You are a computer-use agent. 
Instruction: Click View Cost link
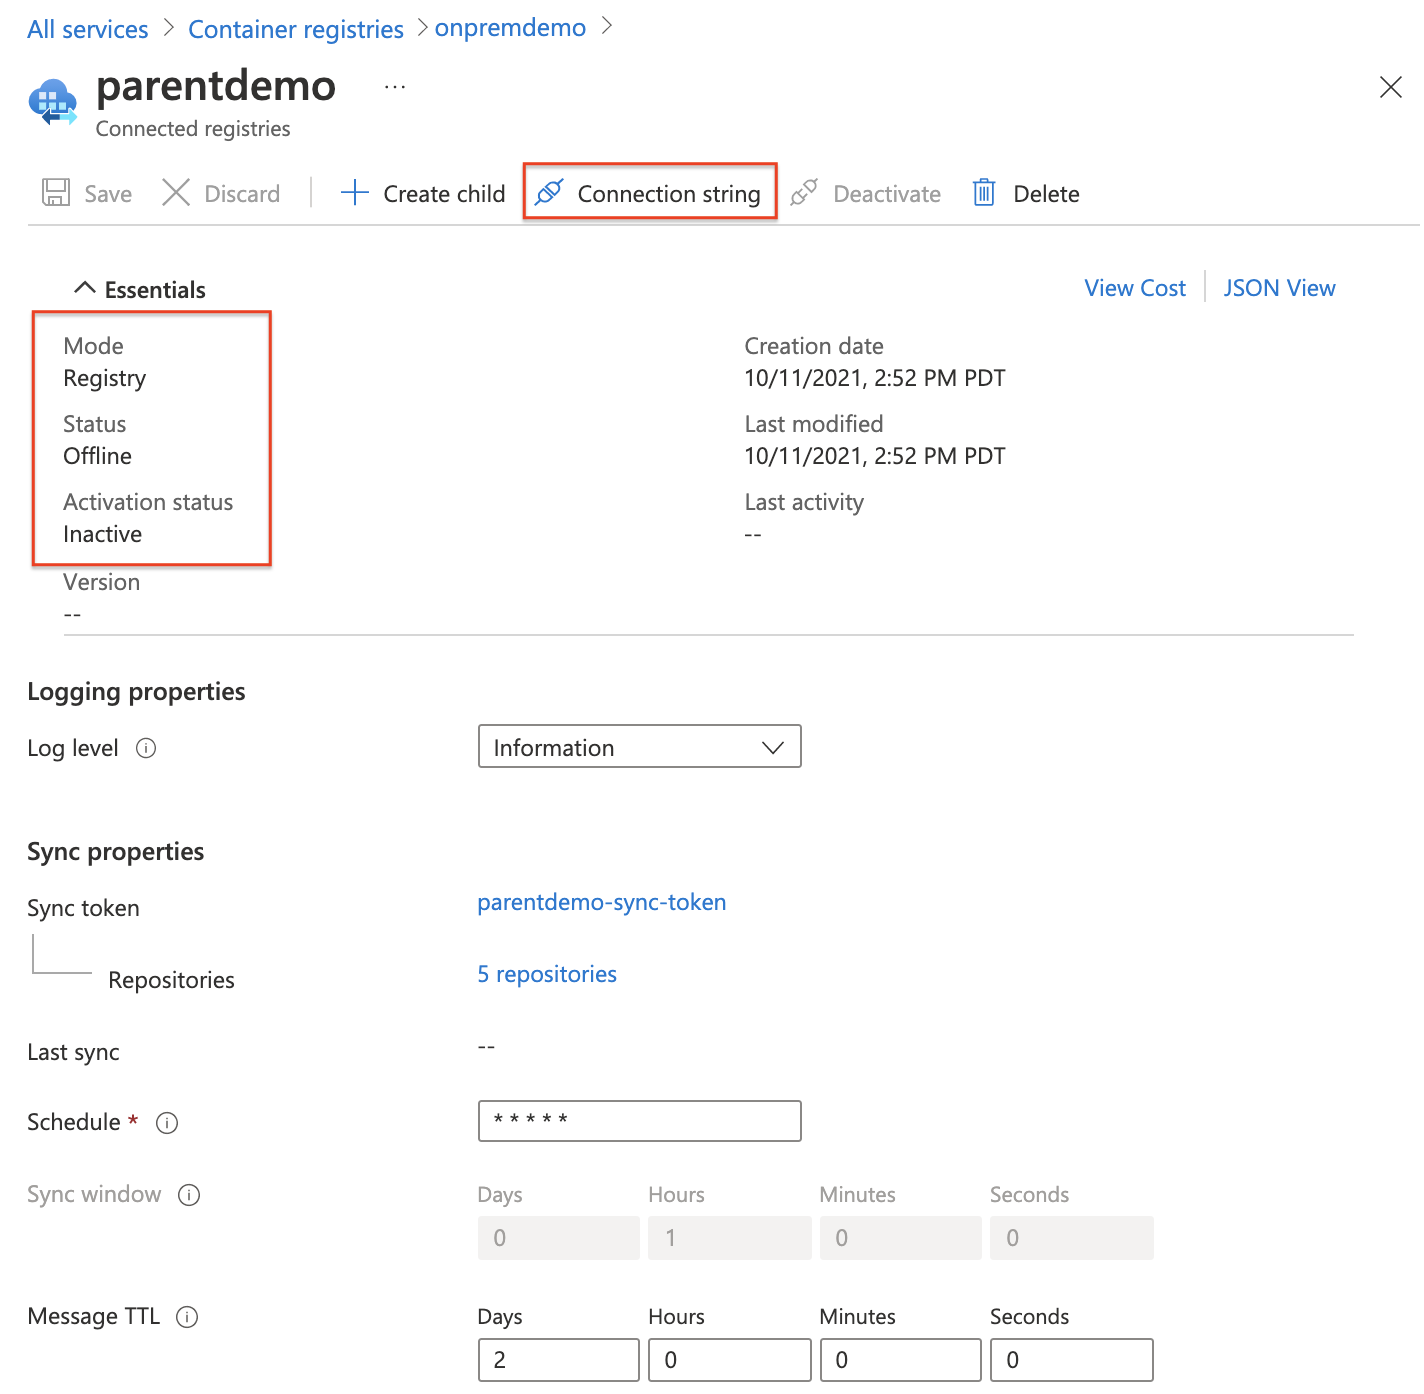pyautogui.click(x=1135, y=288)
